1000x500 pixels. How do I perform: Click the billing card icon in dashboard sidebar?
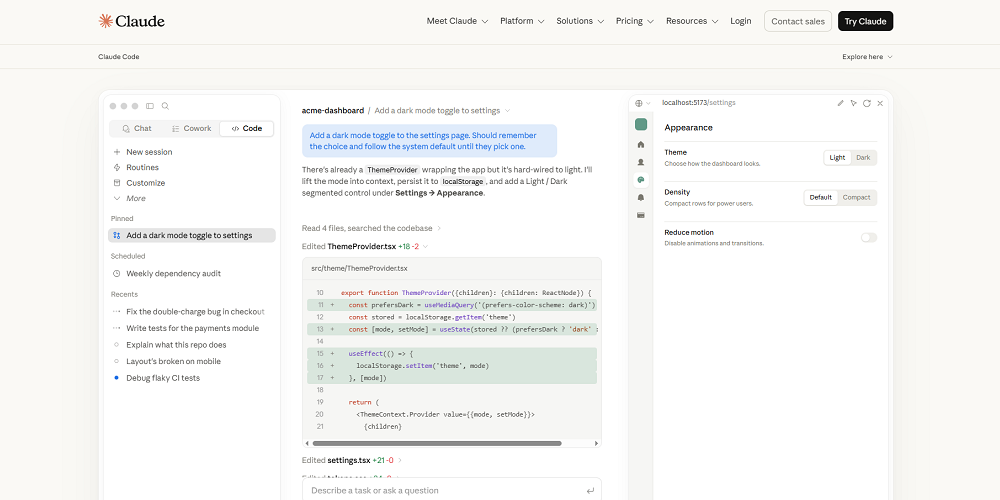click(x=641, y=216)
